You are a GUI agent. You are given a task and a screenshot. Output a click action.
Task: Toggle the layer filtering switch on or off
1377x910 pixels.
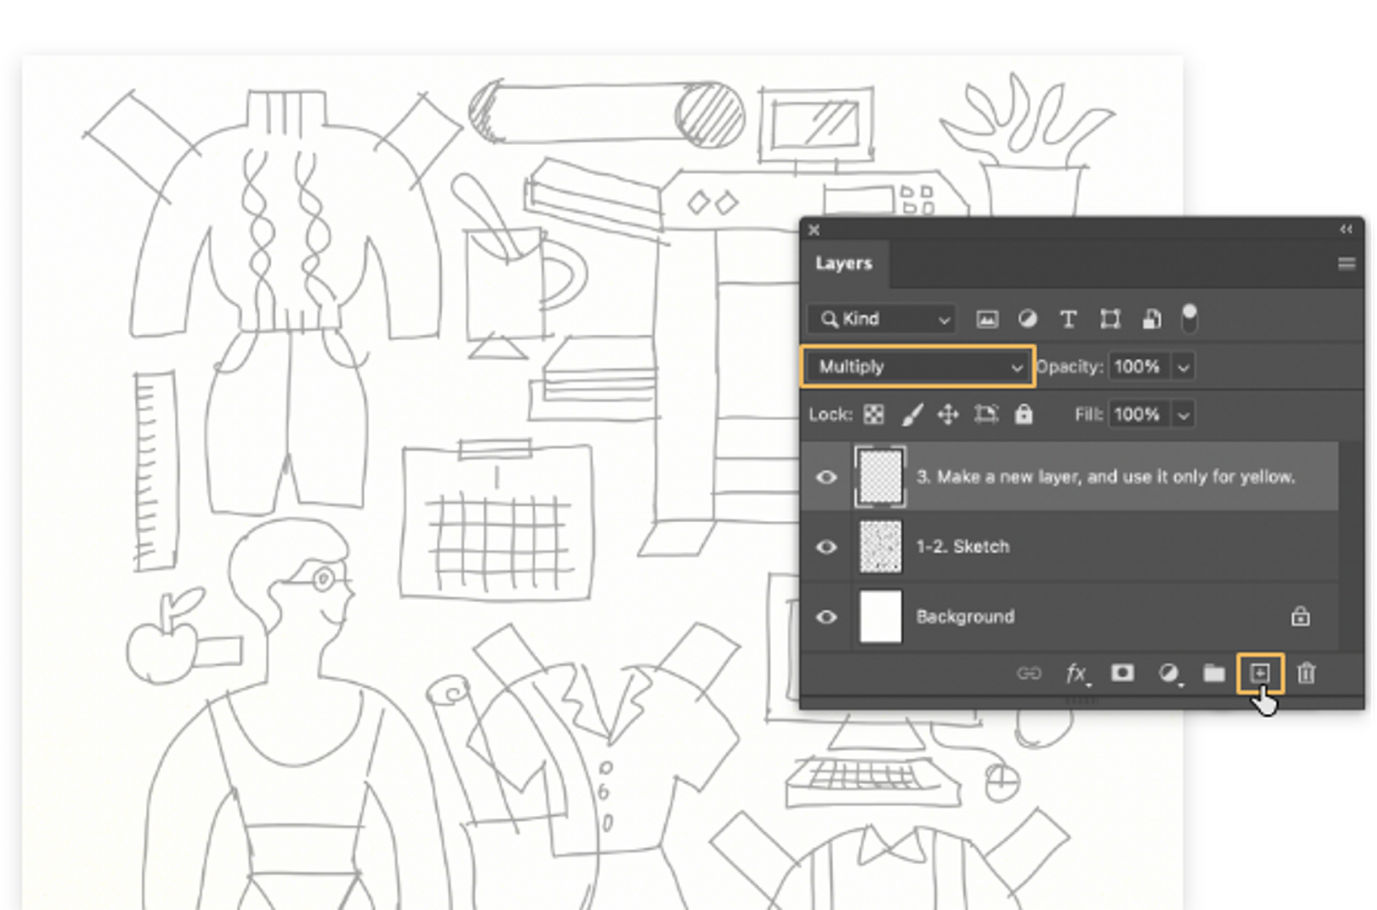(x=1189, y=318)
